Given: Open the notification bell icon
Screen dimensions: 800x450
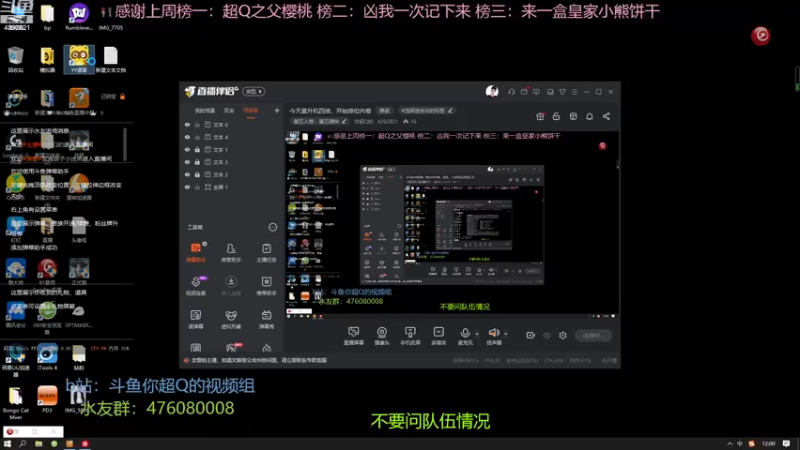Looking at the screenshot, I should point(589,116).
